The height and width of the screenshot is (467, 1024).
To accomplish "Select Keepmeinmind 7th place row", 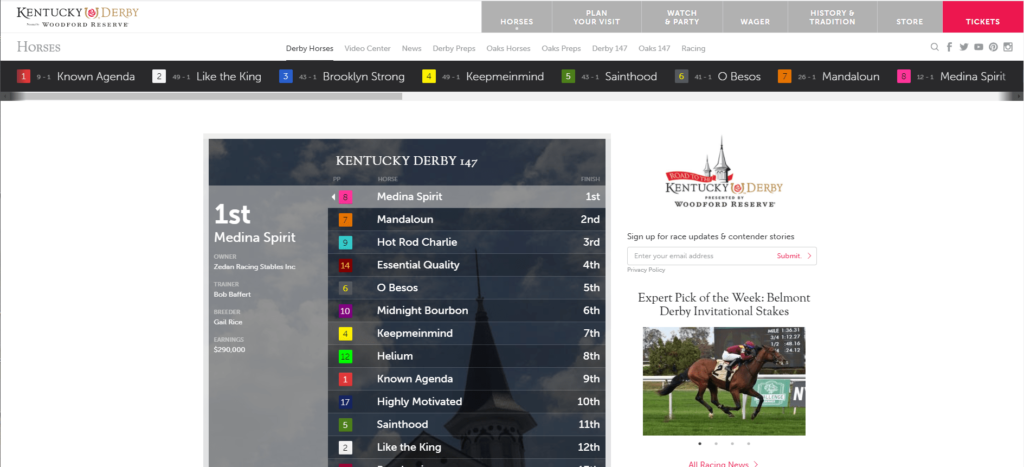I will point(466,334).
